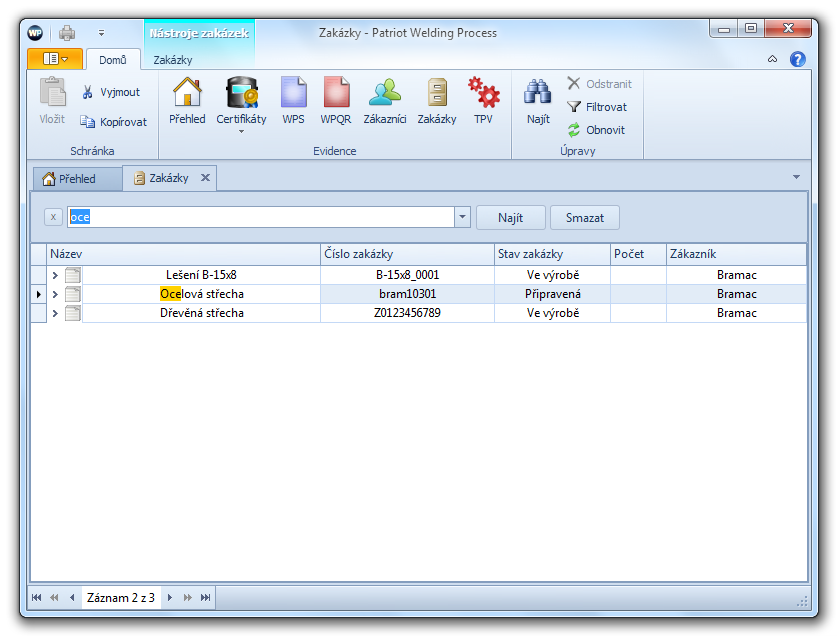Select cell bram10301
The image size is (838, 636).
[407, 294]
